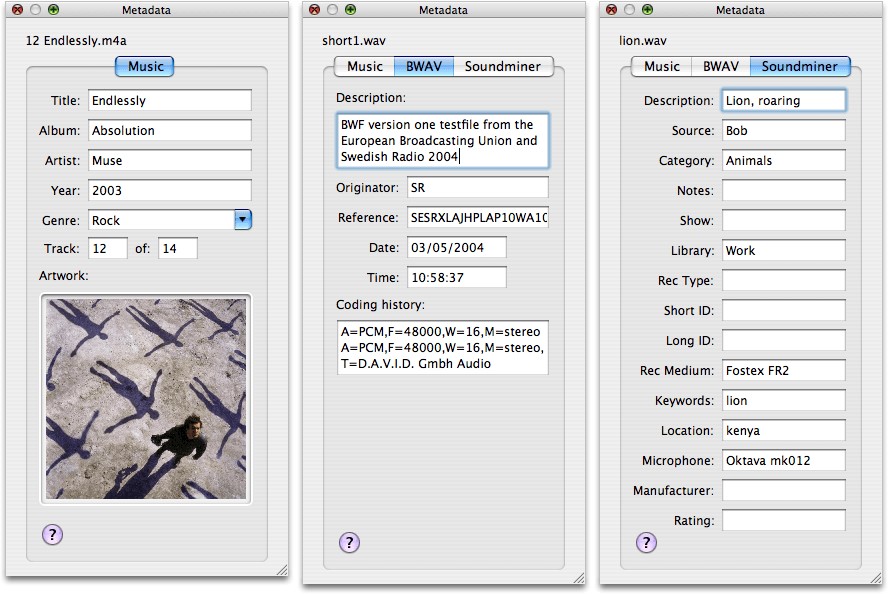
Task: Open the Genre dropdown arrow
Action: pos(243,220)
